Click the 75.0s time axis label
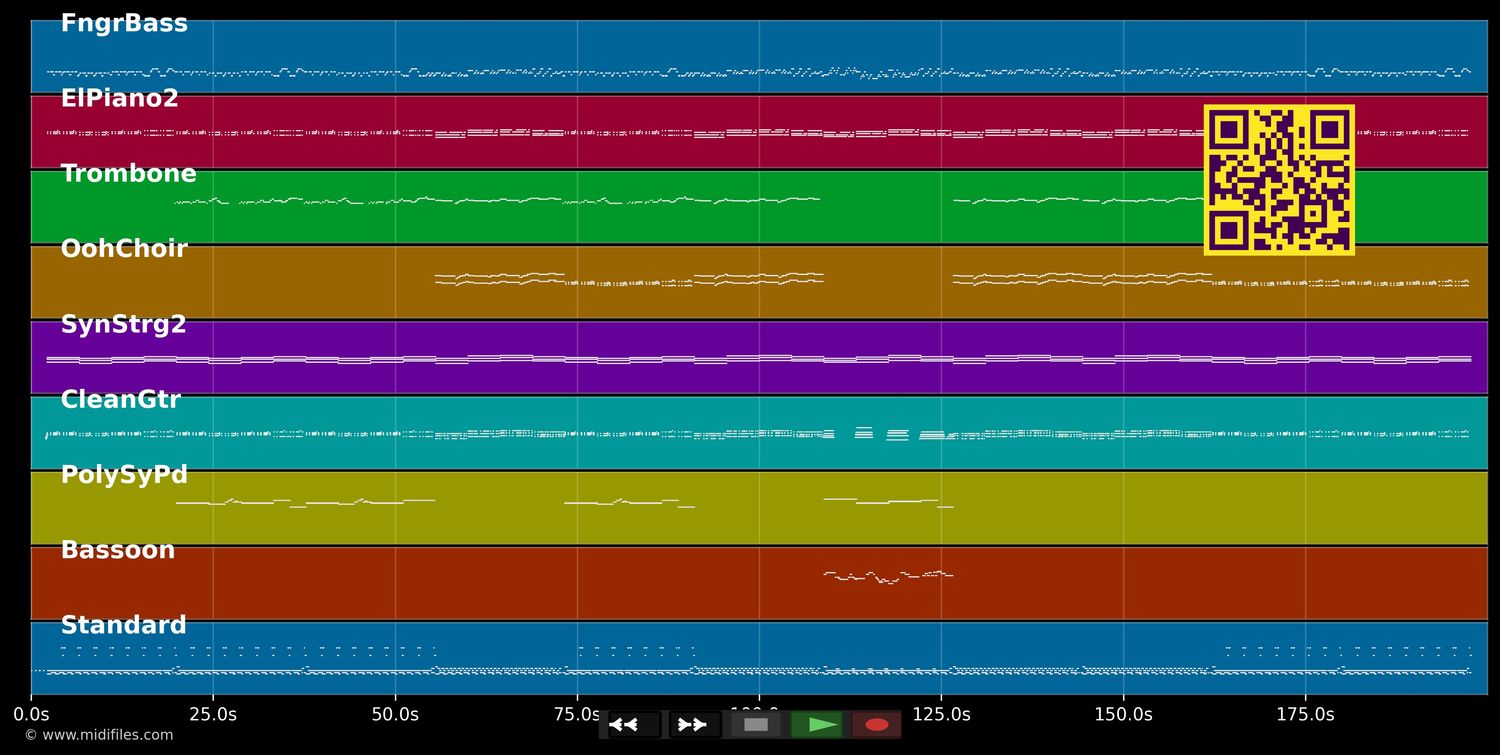Screen dimensions: 1500x755 coord(577,714)
